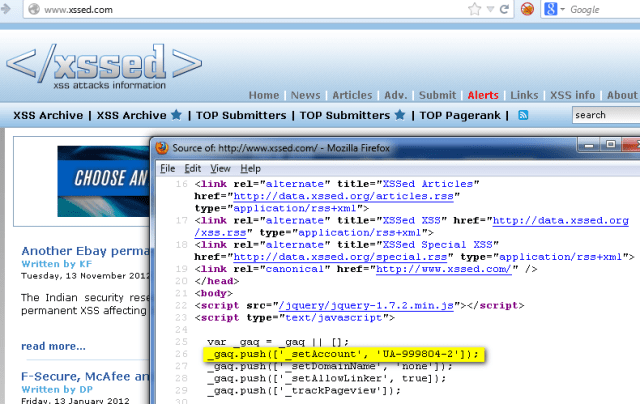Open the Articles nav link
The image size is (640, 404).
point(352,95)
